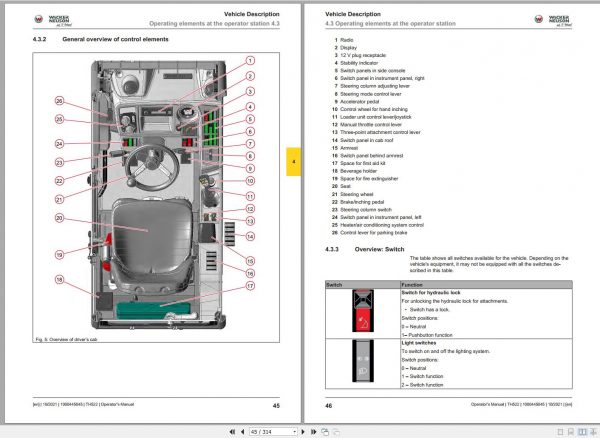Click the Wacker Neuson logo on left page

click(x=52, y=20)
